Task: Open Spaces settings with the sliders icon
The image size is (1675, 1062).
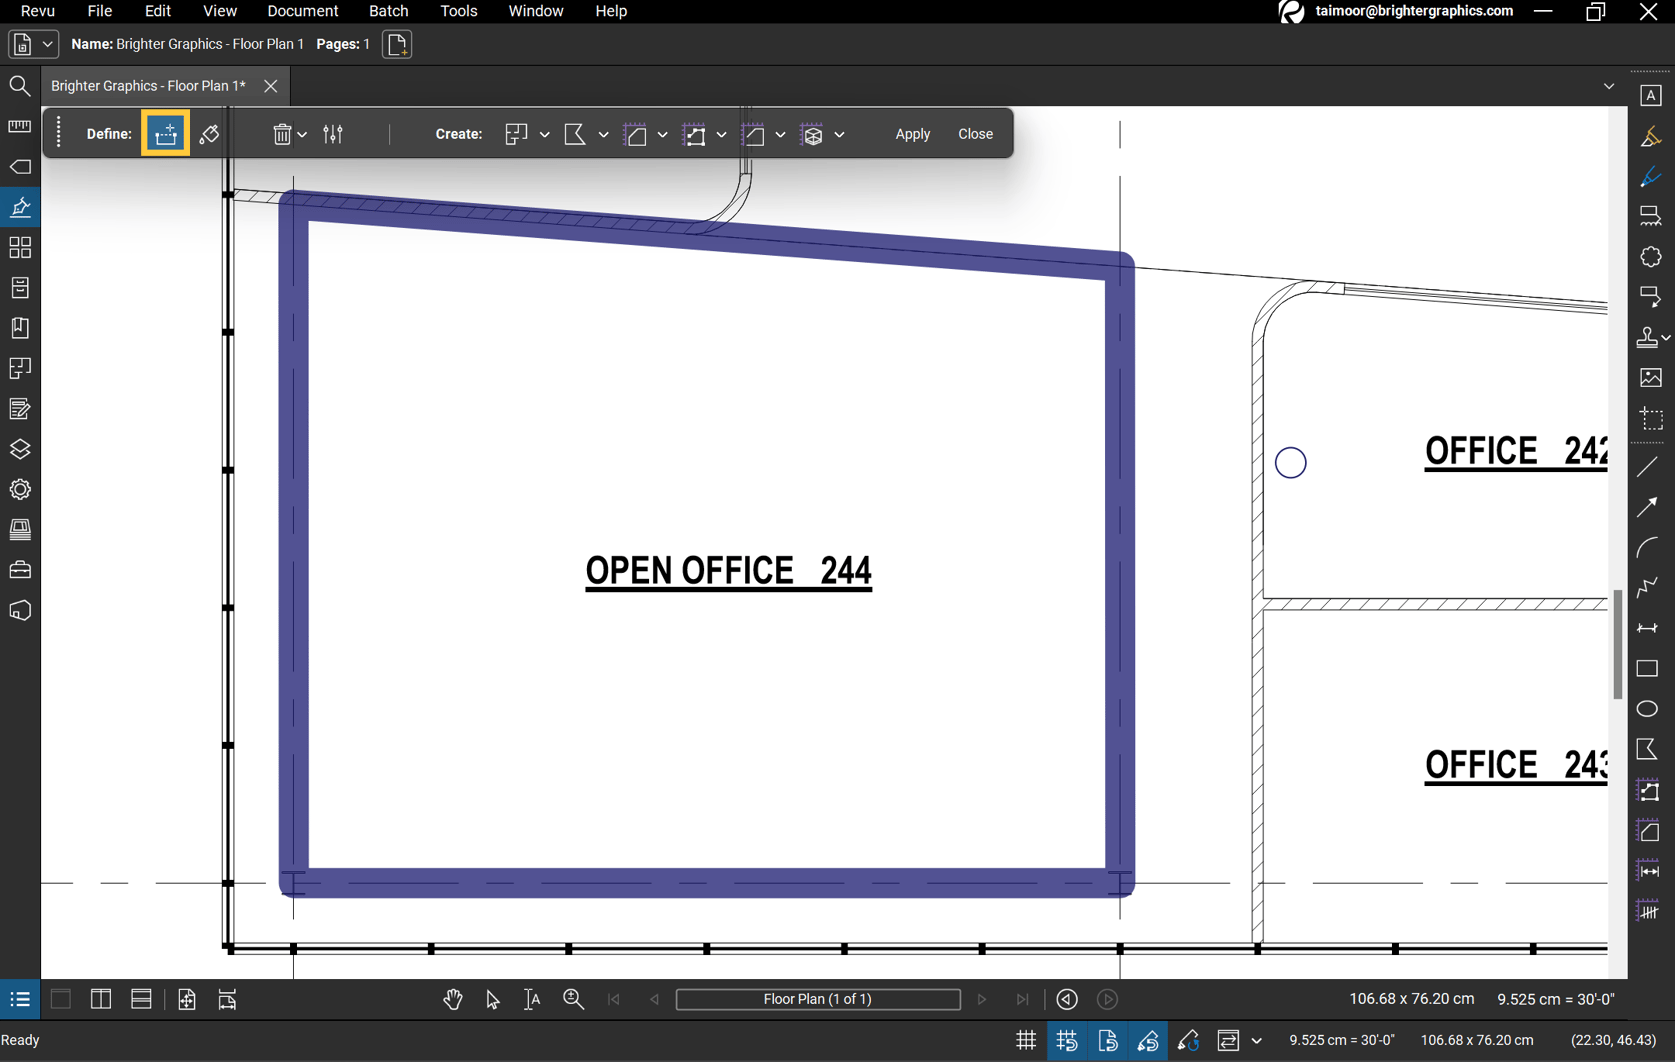Action: coord(332,133)
